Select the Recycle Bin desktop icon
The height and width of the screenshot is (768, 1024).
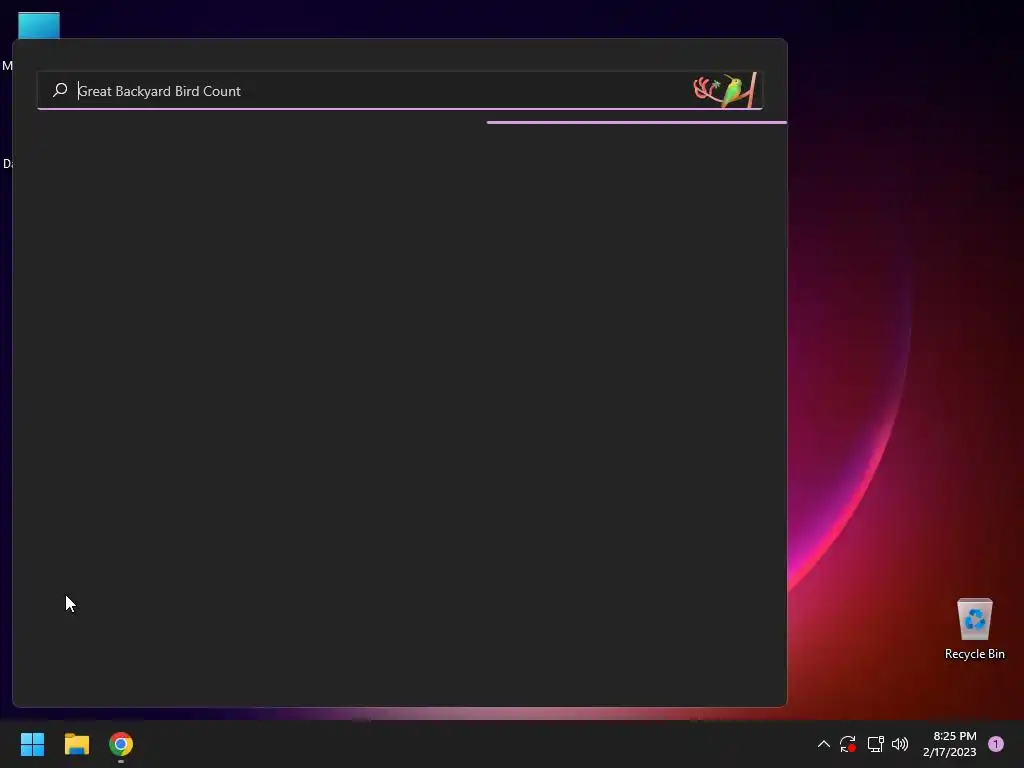click(x=974, y=629)
